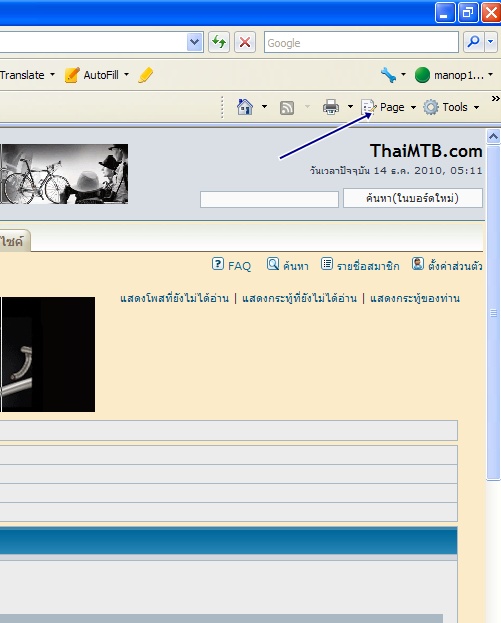Click the RSS feeds icon
Viewport: 501px width, 623px height.
click(287, 108)
